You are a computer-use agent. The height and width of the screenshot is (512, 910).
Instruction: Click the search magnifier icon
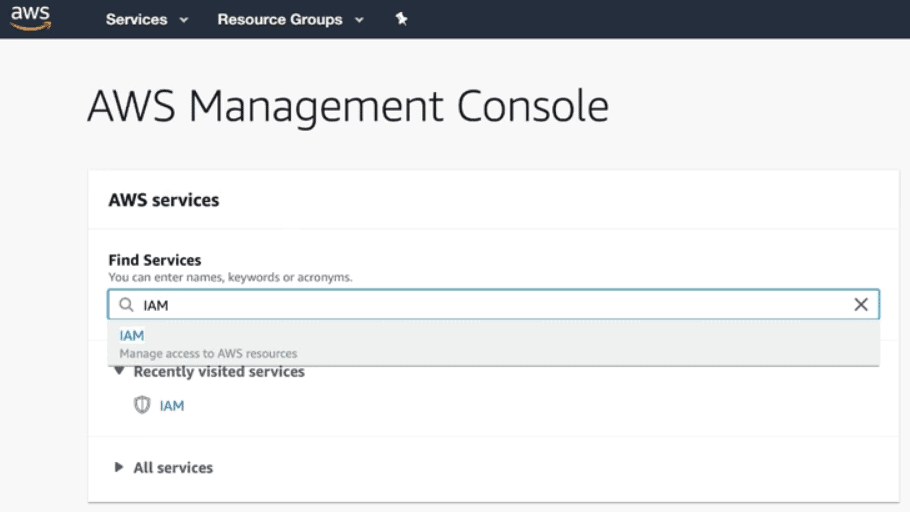(x=126, y=305)
